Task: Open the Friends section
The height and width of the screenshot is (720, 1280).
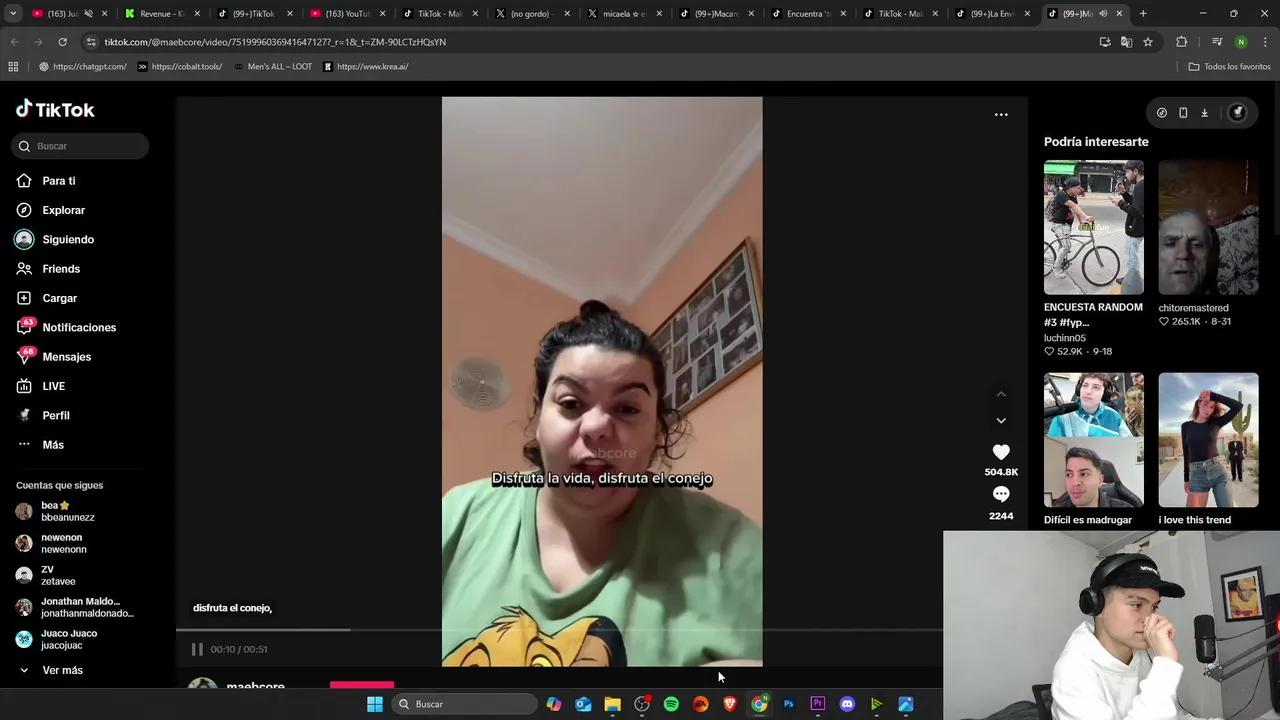Action: (61, 269)
